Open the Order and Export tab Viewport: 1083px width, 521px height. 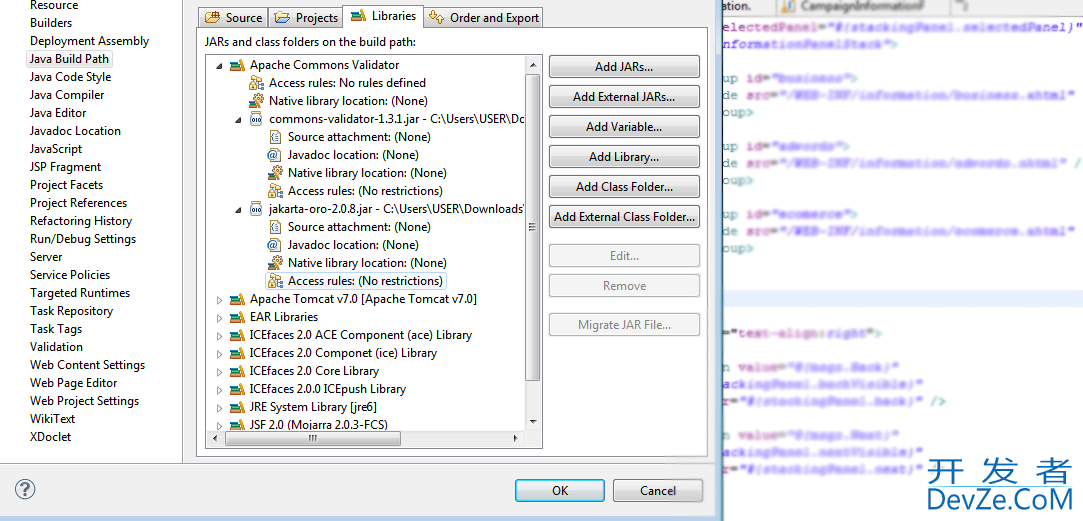(483, 17)
